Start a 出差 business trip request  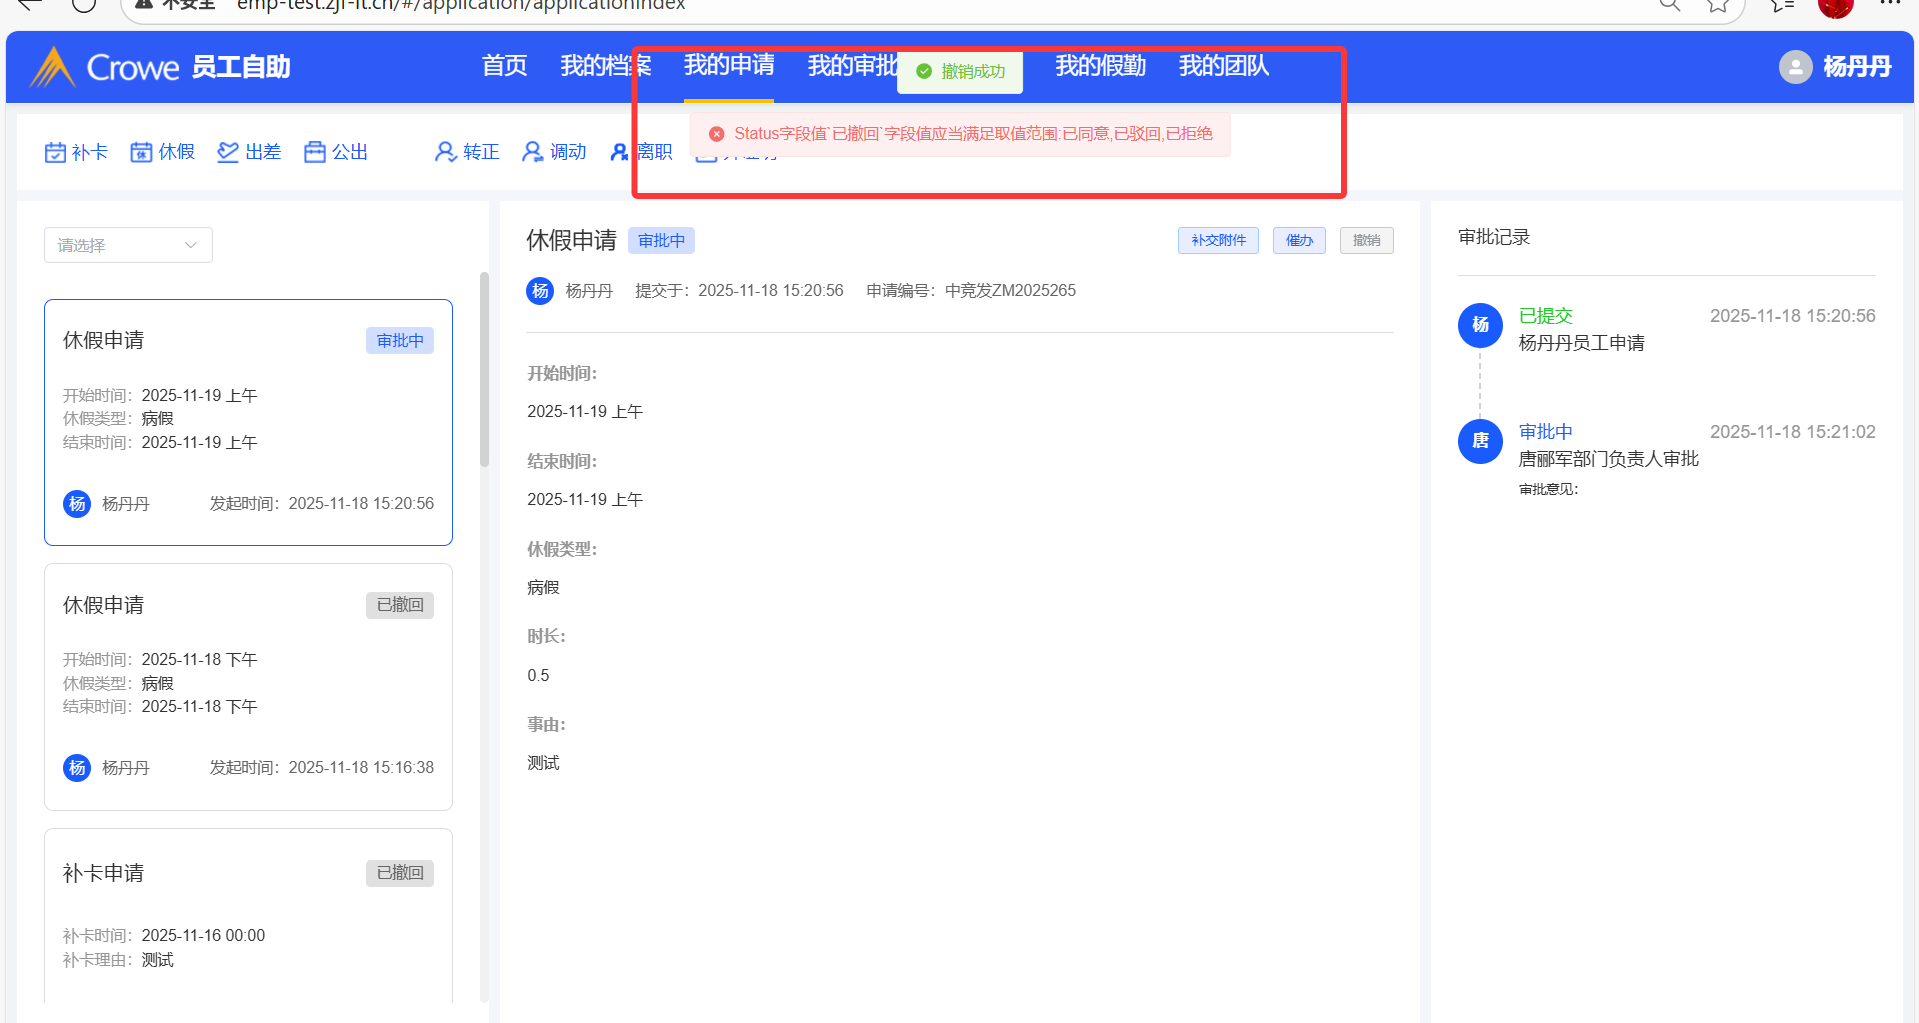coord(249,152)
